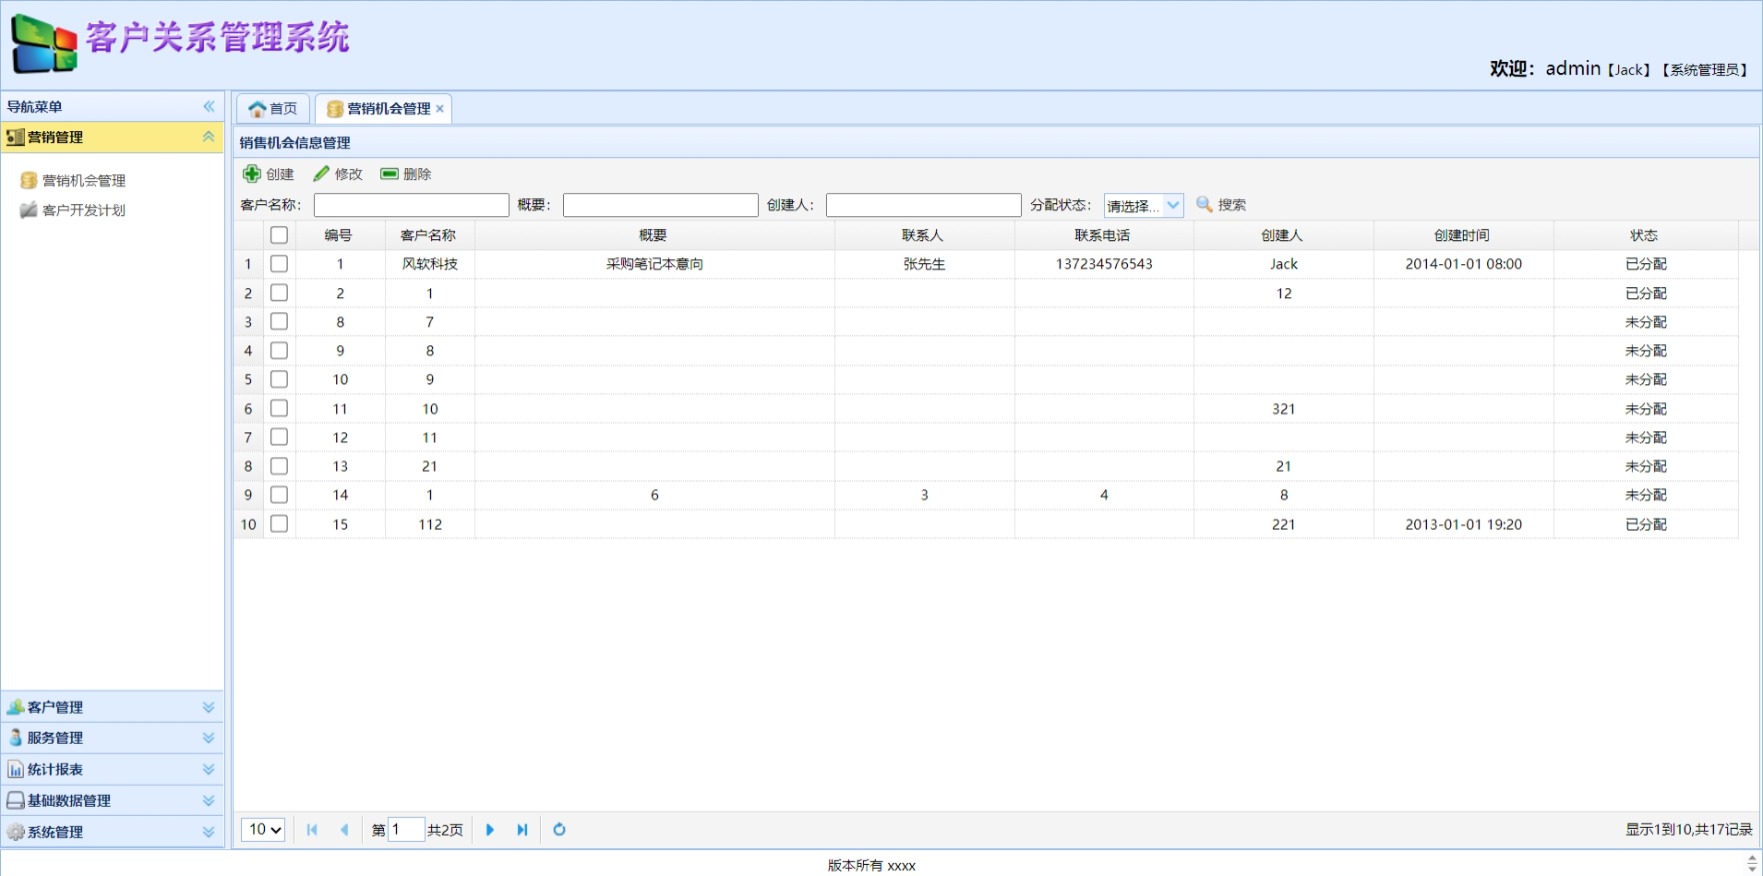1763x876 pixels.
Task: Click the magnifier search icon
Action: [x=1205, y=204]
